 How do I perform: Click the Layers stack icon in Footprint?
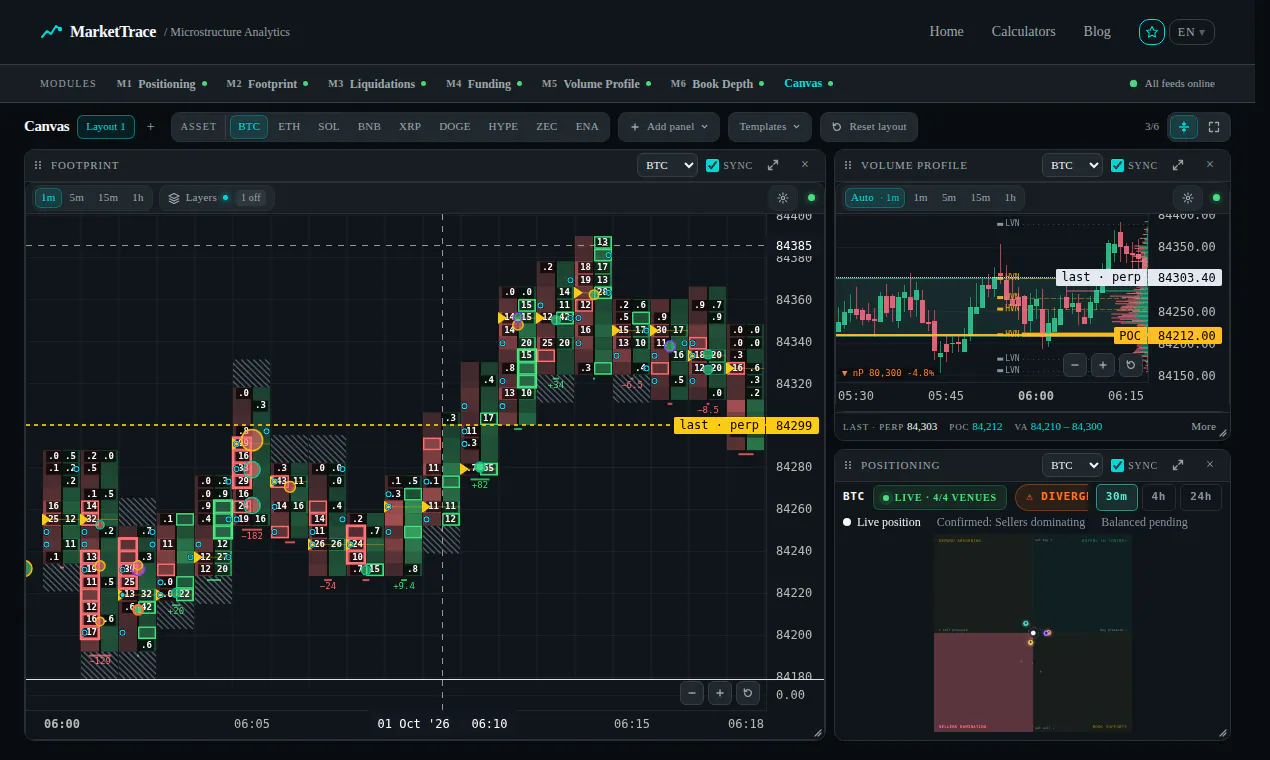coord(174,198)
